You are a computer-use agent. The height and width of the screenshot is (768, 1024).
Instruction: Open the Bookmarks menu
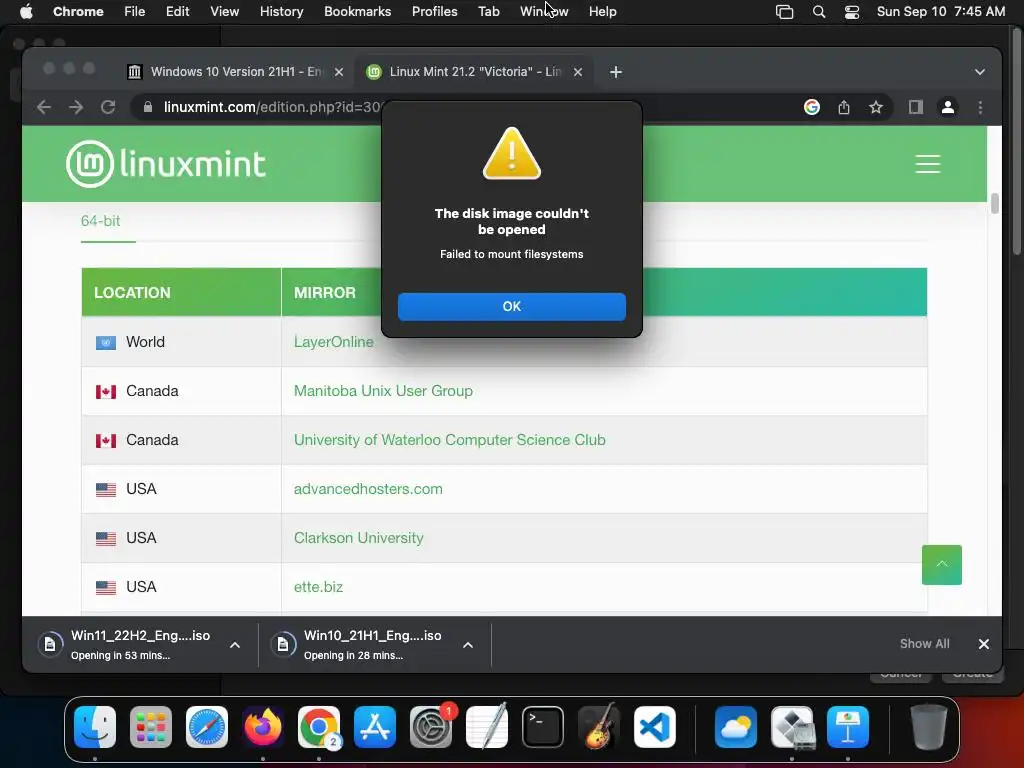pyautogui.click(x=357, y=11)
